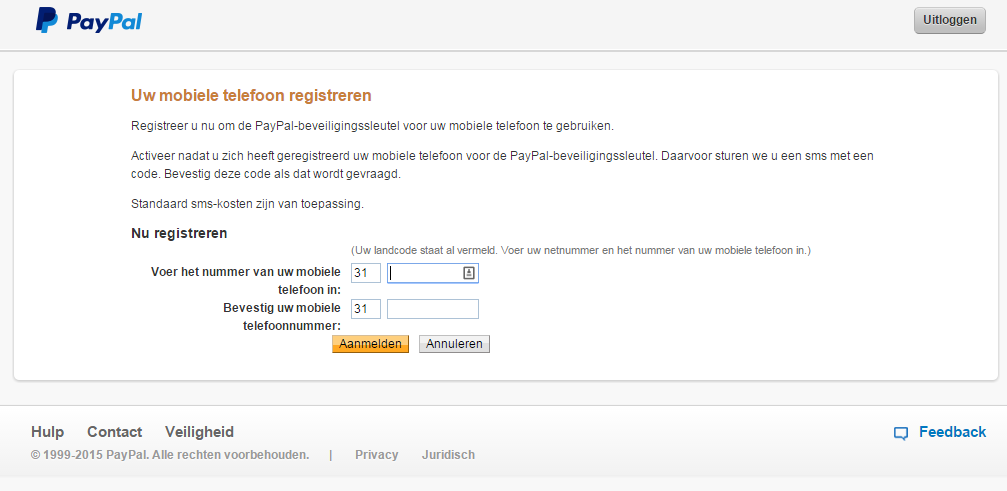Focus the confirm mobile number input field
Viewport: 1007px width, 491px height.
pyautogui.click(x=433, y=309)
